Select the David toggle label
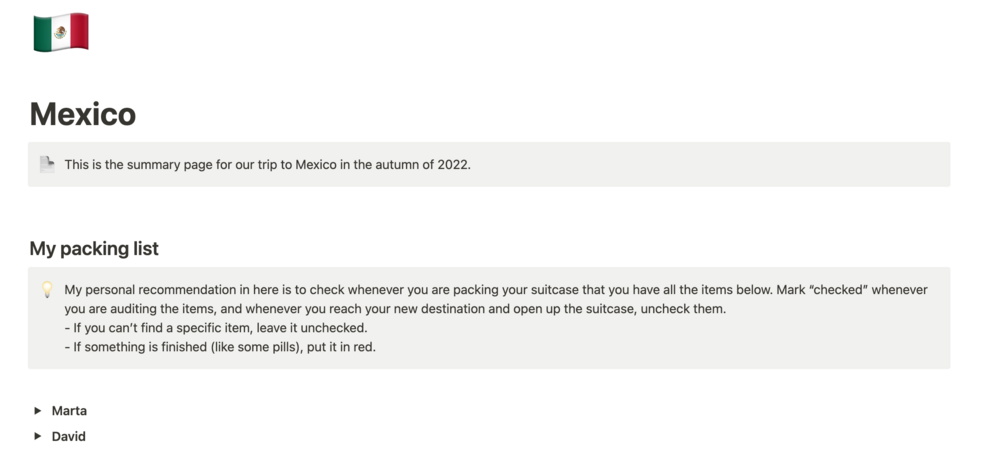Image resolution: width=1005 pixels, height=464 pixels. coord(69,436)
